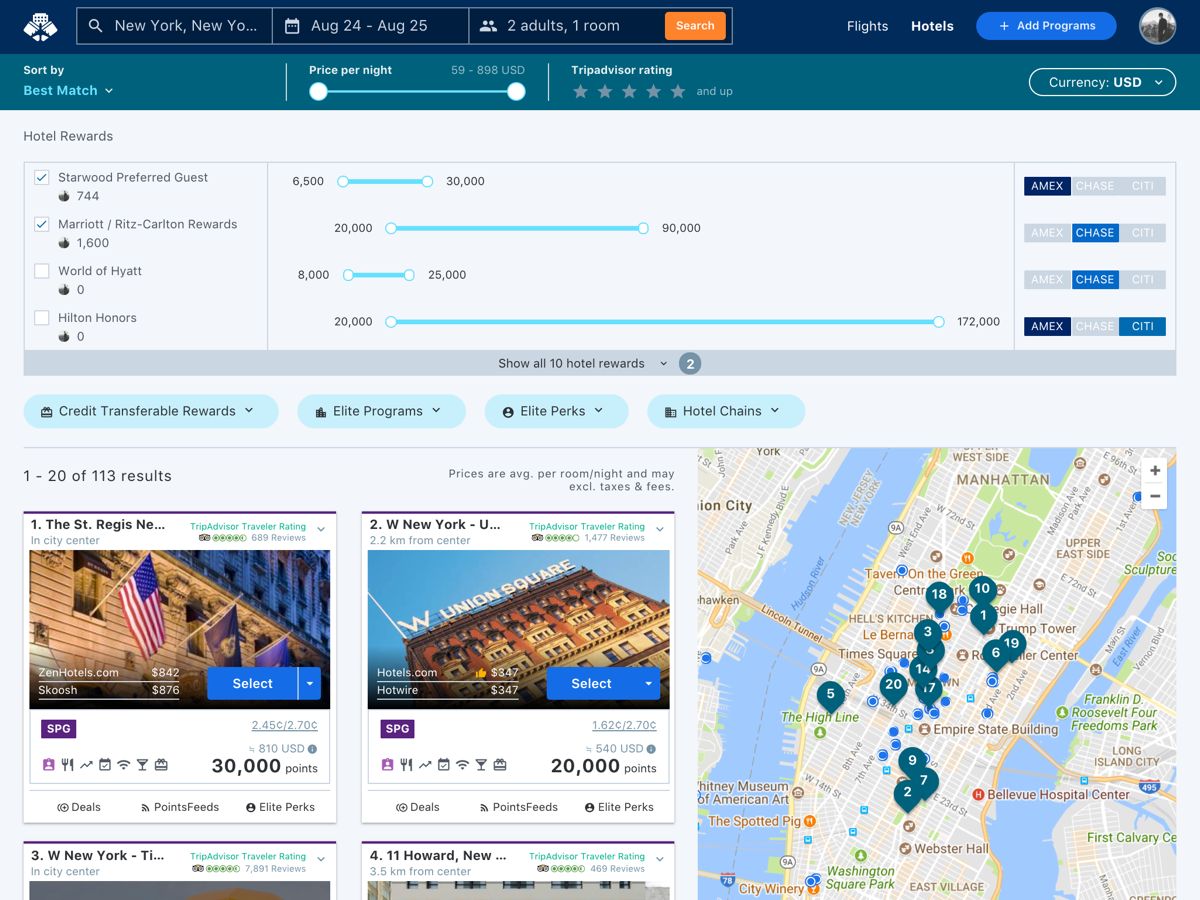1200x900 pixels.
Task: Click the 1.62¢/2.70¢ value link
Action: 624,725
